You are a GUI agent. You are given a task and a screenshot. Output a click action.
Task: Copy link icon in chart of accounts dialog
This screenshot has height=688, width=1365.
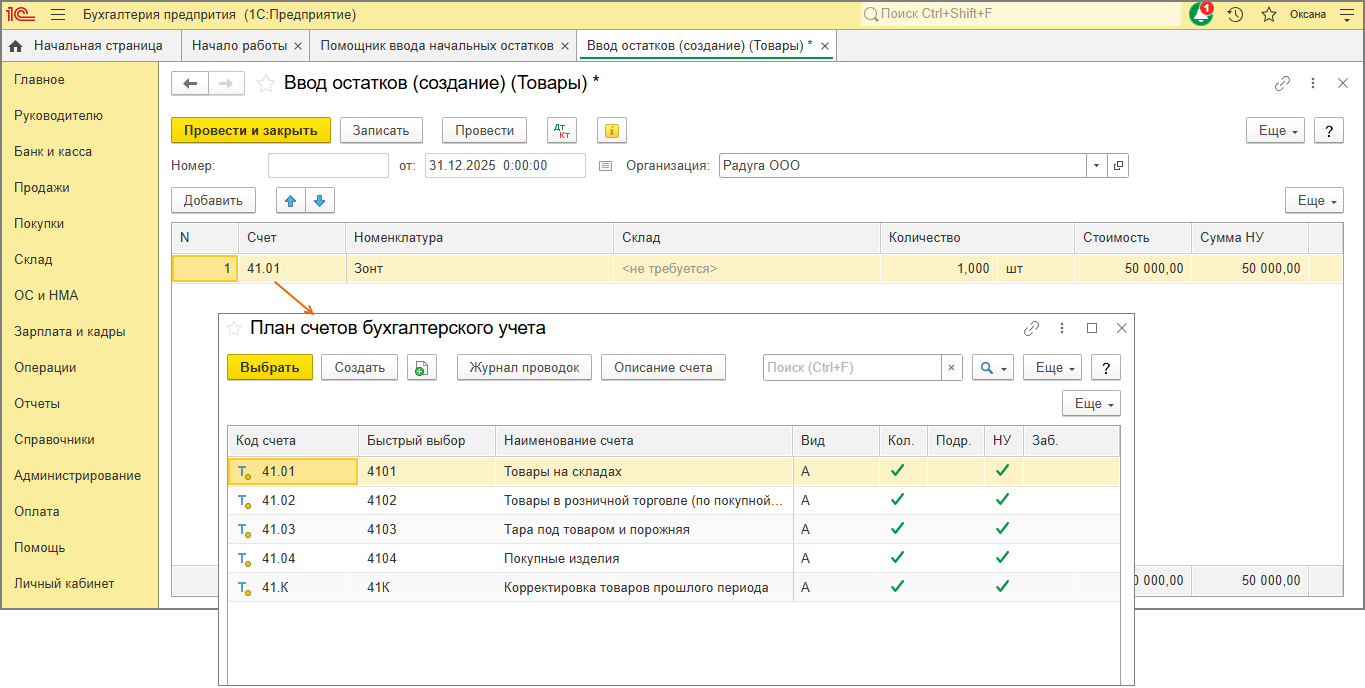pyautogui.click(x=1031, y=328)
